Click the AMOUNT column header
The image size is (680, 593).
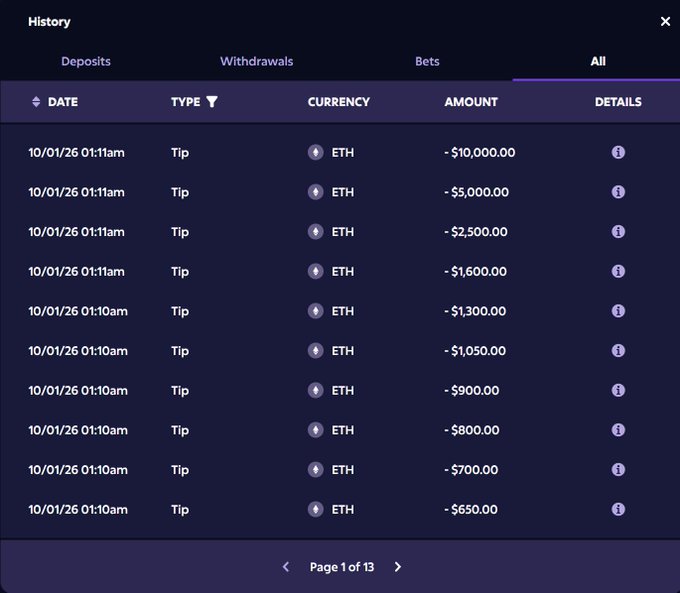click(x=471, y=102)
